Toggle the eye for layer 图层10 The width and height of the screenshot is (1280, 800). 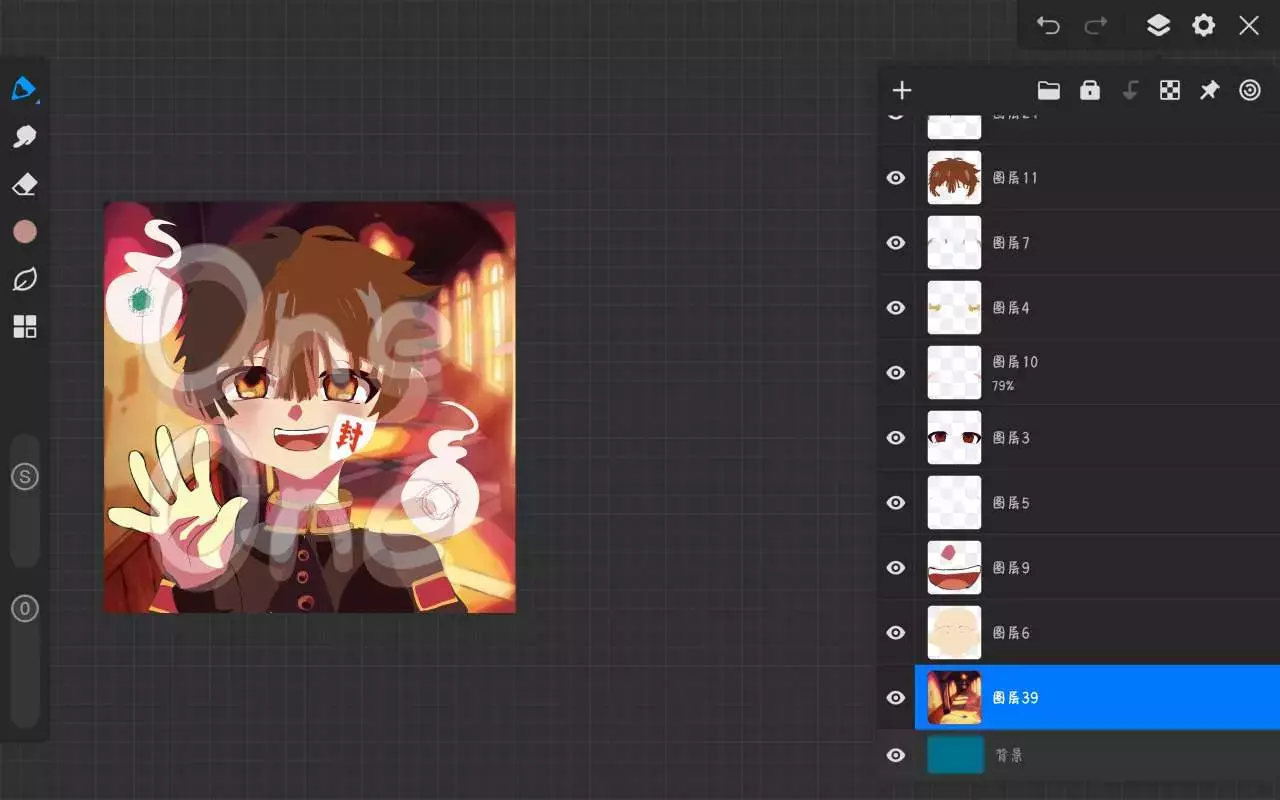(x=896, y=373)
